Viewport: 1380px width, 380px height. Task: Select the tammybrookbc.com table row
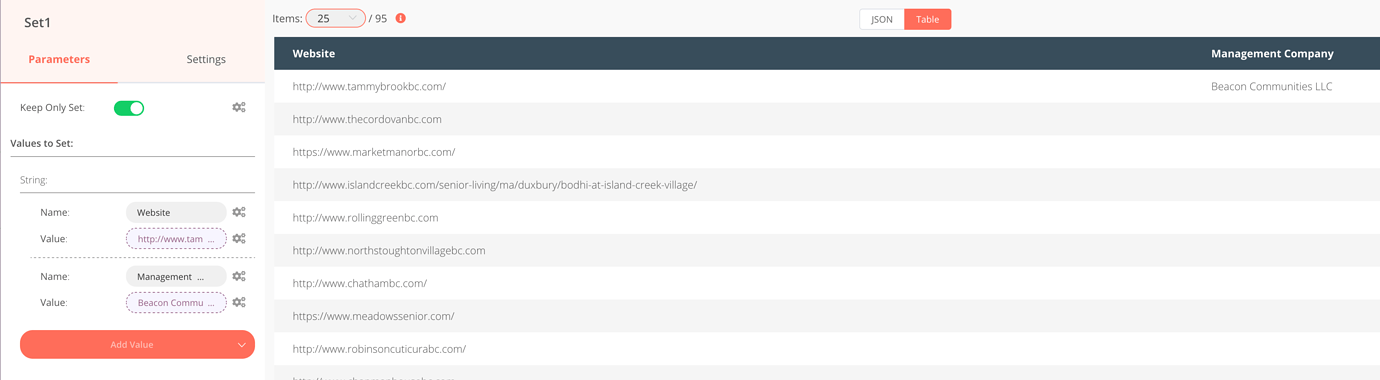click(827, 86)
